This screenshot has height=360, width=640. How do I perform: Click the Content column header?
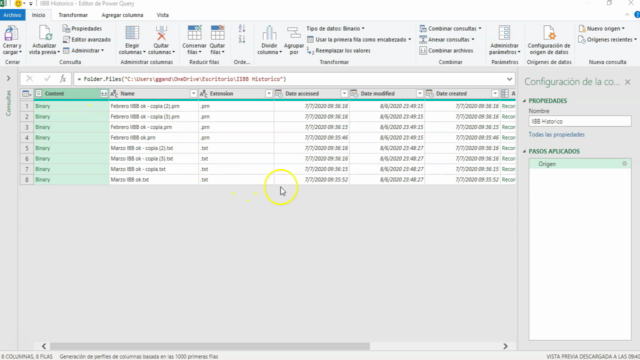pos(71,94)
